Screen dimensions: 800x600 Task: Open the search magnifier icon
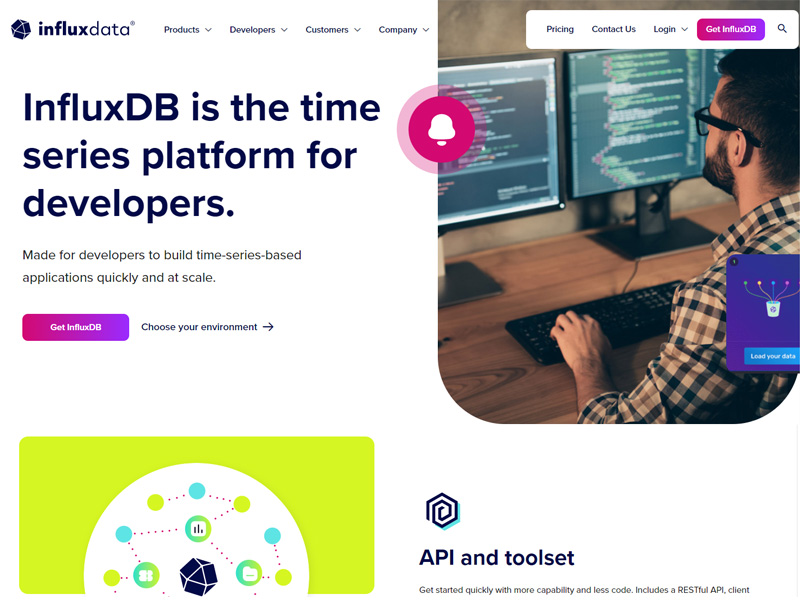pyautogui.click(x=782, y=30)
